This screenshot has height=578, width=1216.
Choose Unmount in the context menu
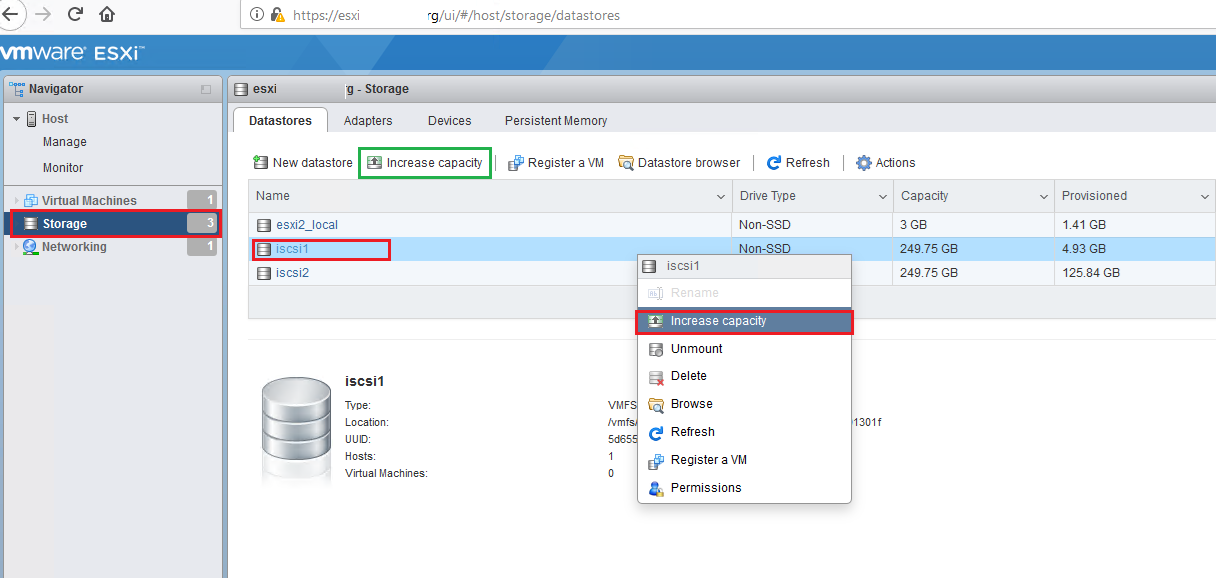pos(744,349)
